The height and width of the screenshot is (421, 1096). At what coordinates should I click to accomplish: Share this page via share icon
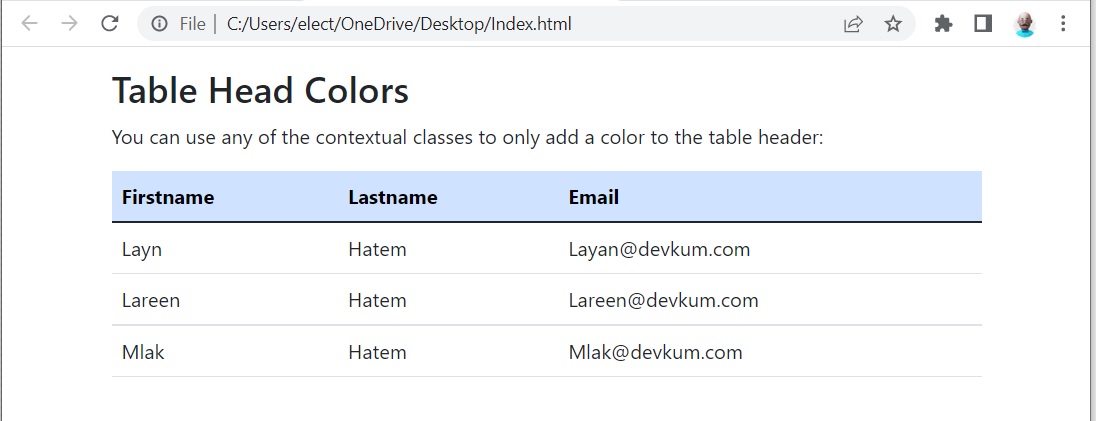tap(853, 24)
